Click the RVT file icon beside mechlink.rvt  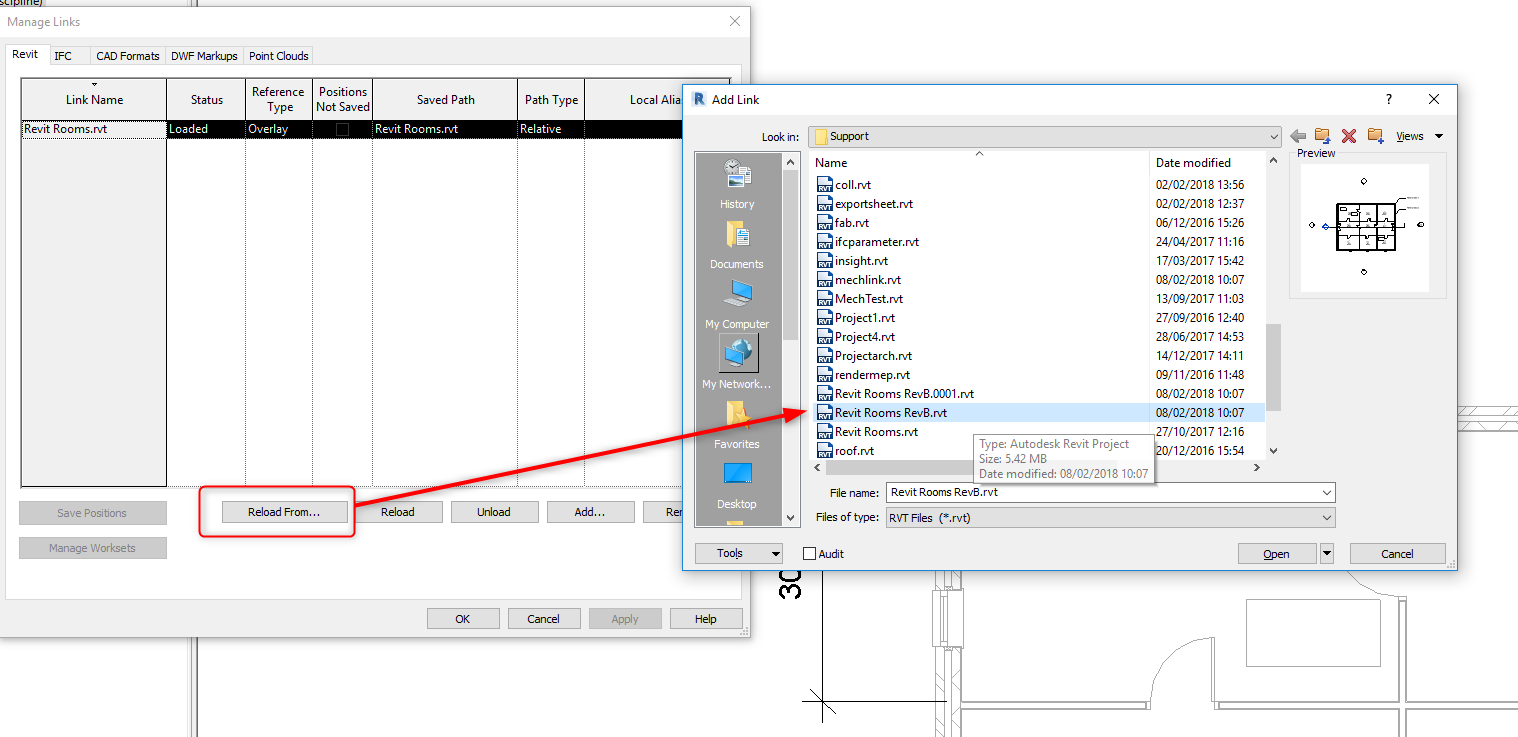pyautogui.click(x=825, y=280)
